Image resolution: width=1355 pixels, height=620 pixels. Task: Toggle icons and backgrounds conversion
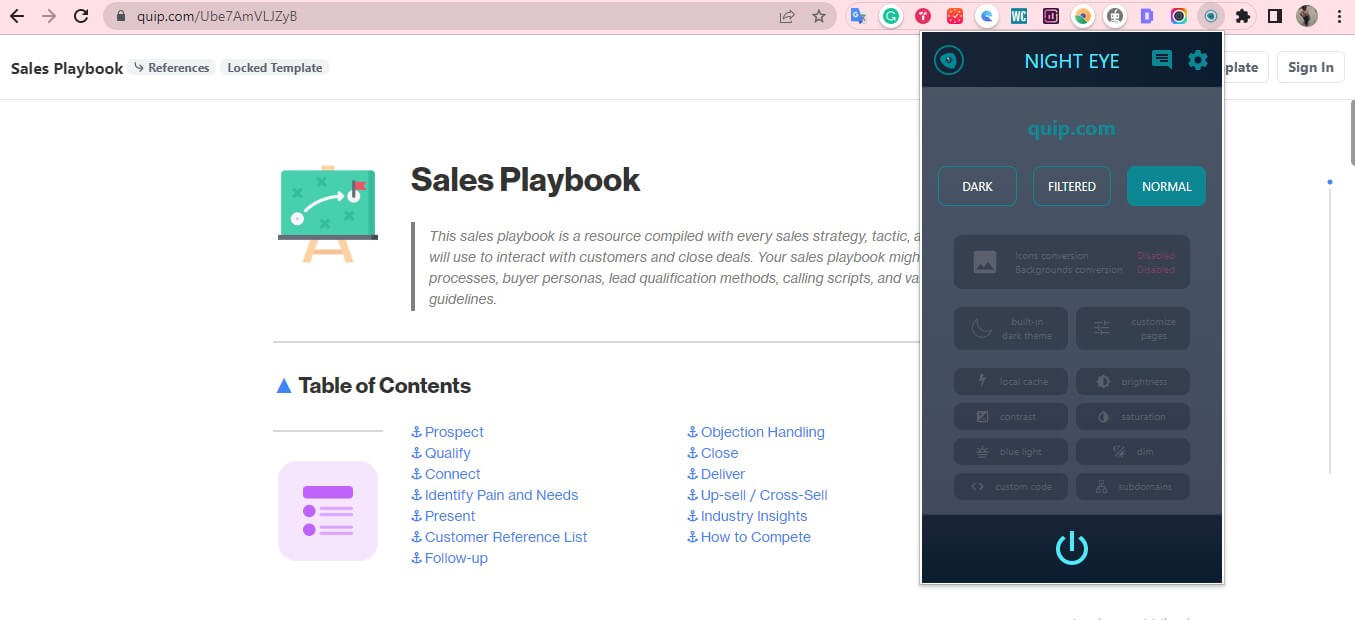coord(1072,262)
